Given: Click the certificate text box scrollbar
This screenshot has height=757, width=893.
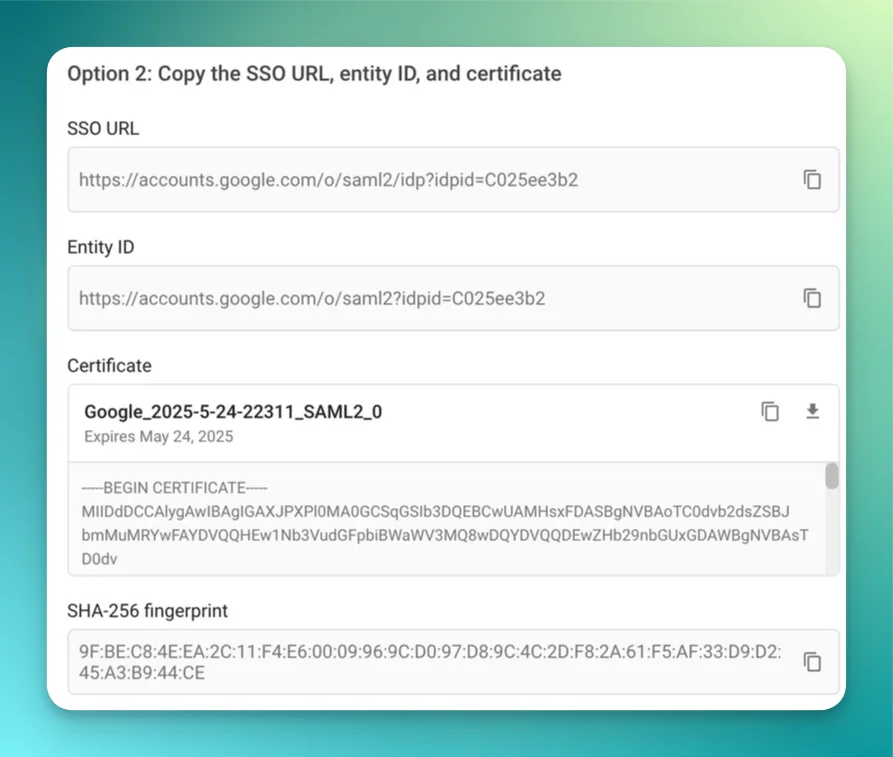Looking at the screenshot, I should coord(832,476).
